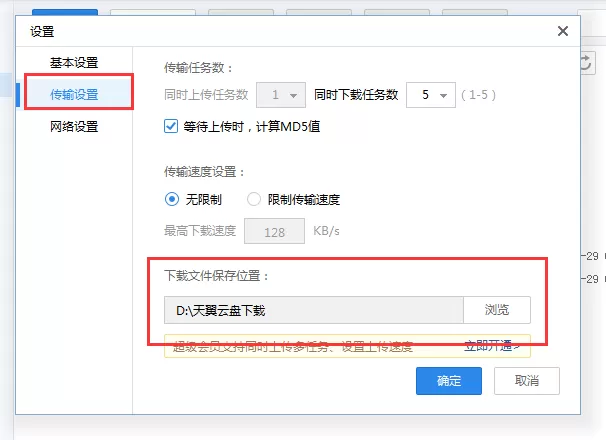Select the 限制传输速度 radio button
This screenshot has width=606, height=440.
(x=254, y=199)
